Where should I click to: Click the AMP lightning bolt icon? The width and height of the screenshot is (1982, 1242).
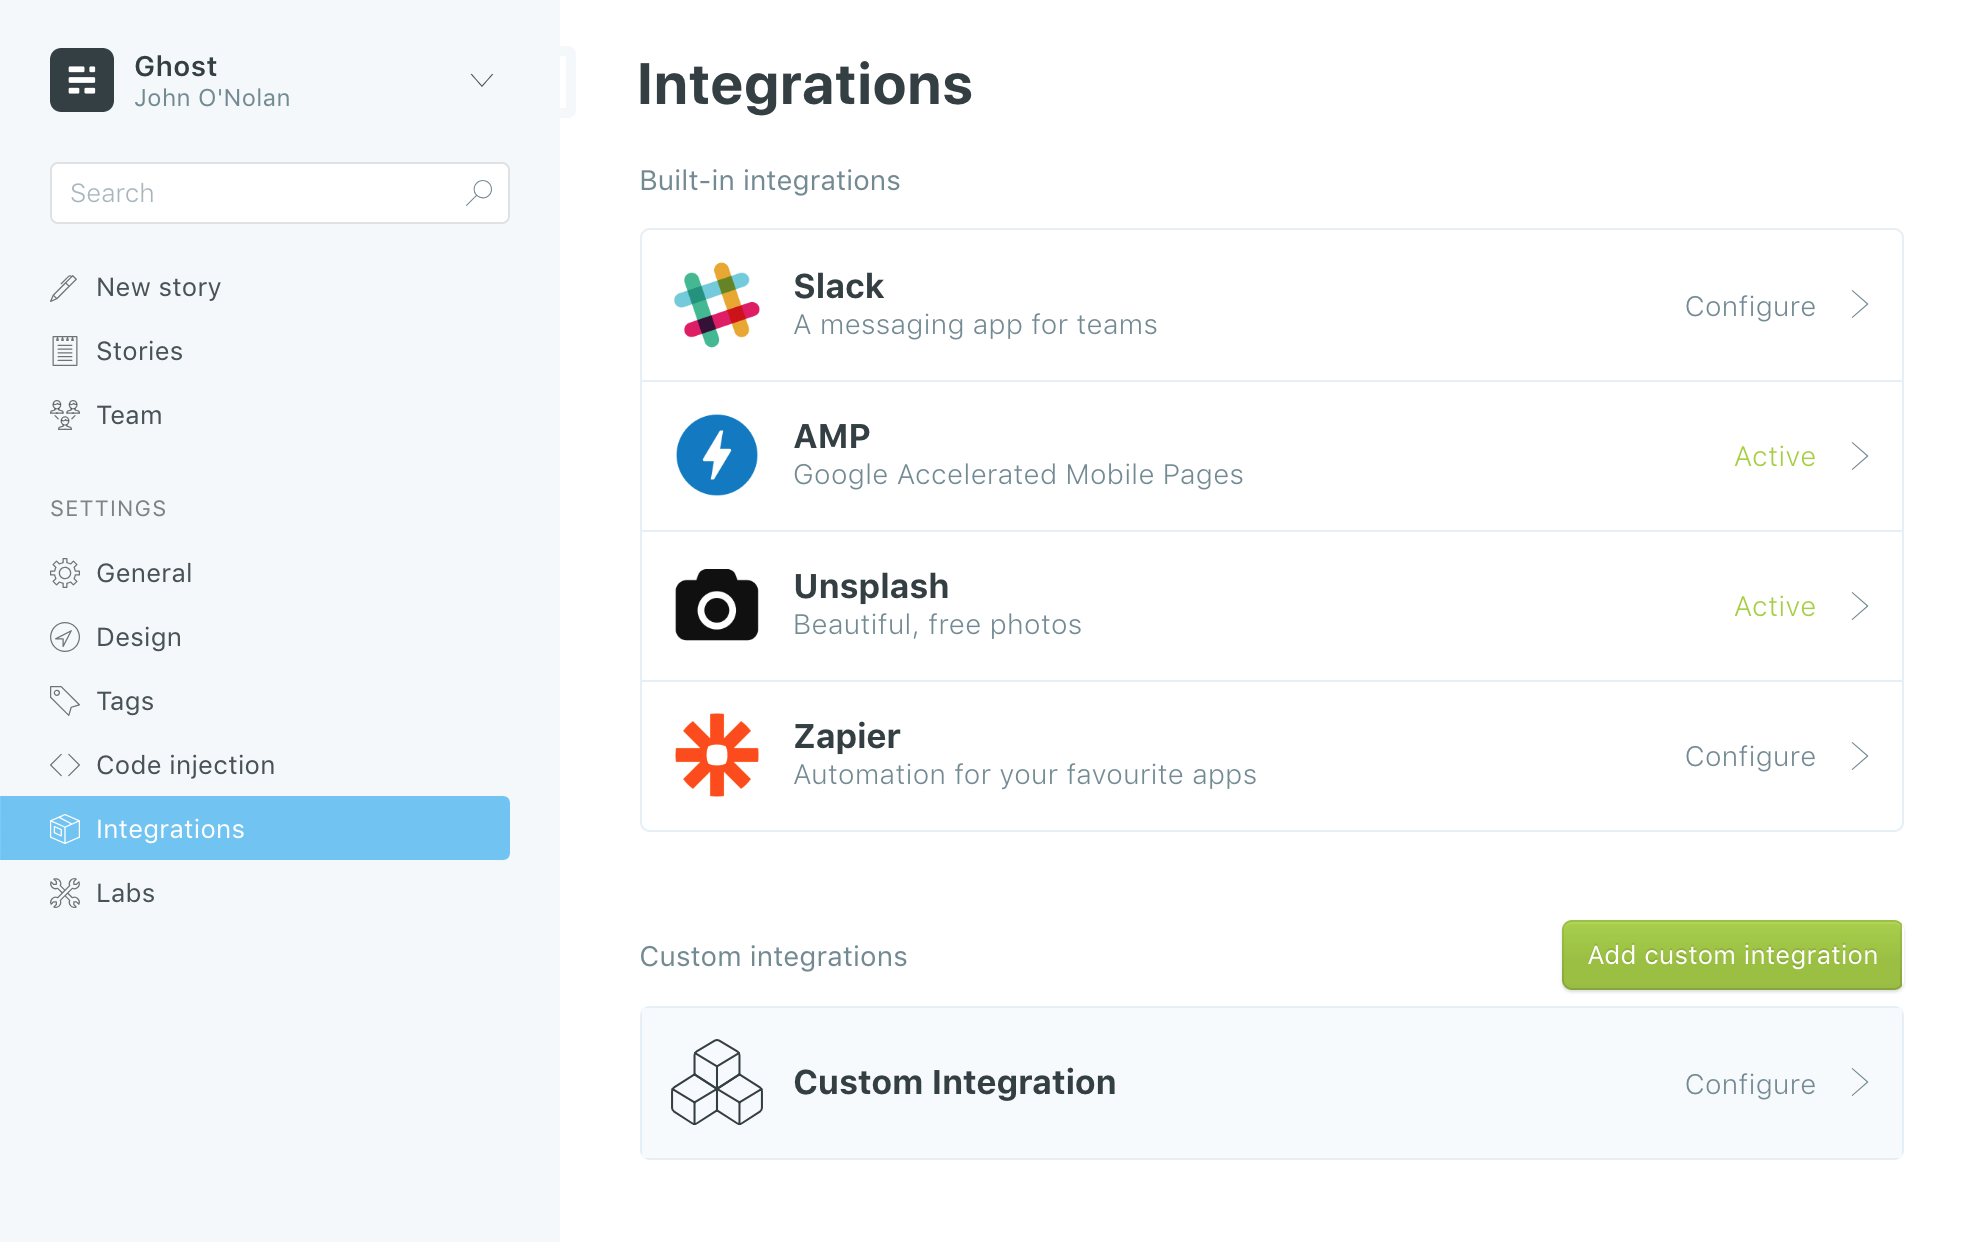pos(716,455)
